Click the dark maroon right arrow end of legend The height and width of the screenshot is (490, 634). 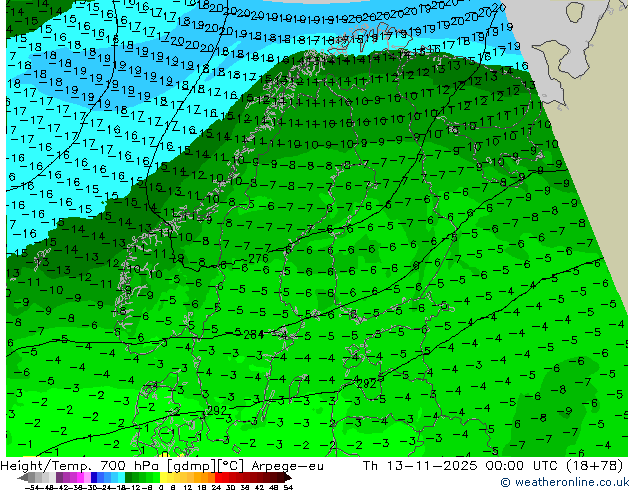coord(287,478)
